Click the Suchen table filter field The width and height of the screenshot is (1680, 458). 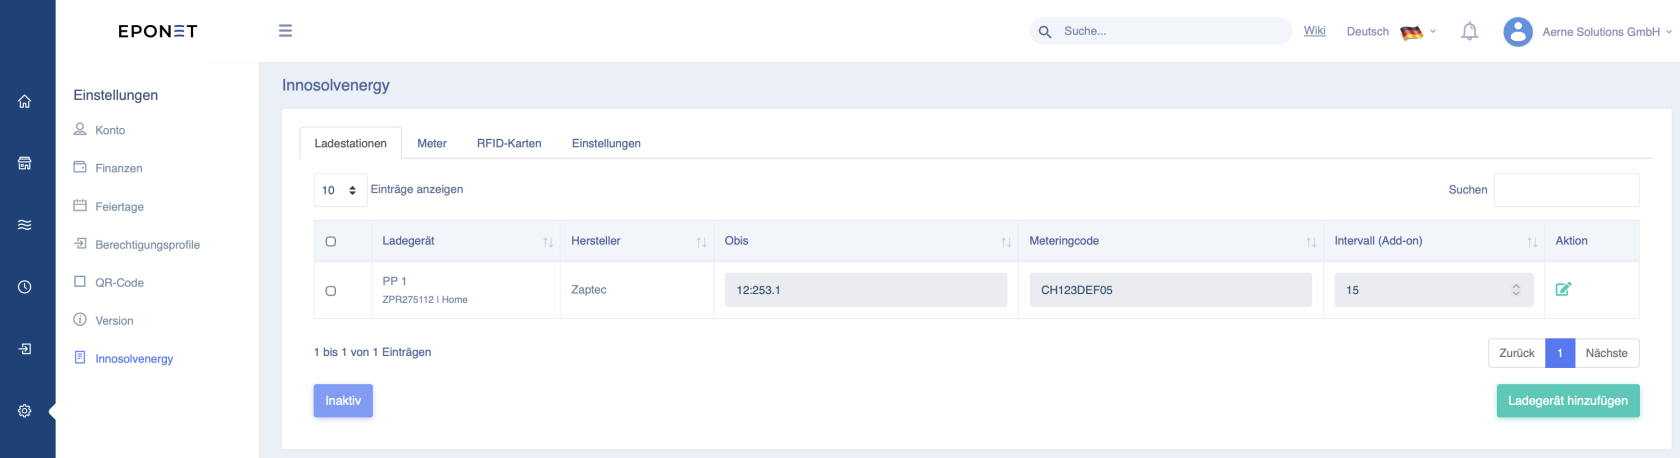coord(1566,190)
